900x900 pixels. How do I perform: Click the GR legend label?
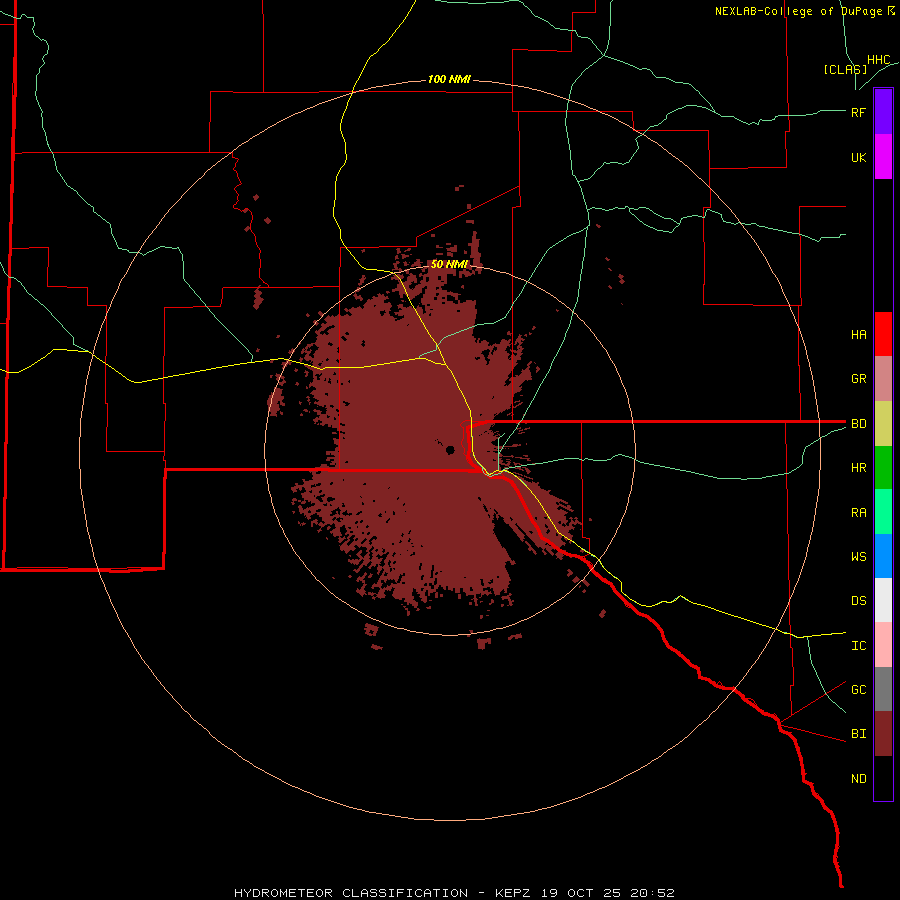(x=858, y=379)
